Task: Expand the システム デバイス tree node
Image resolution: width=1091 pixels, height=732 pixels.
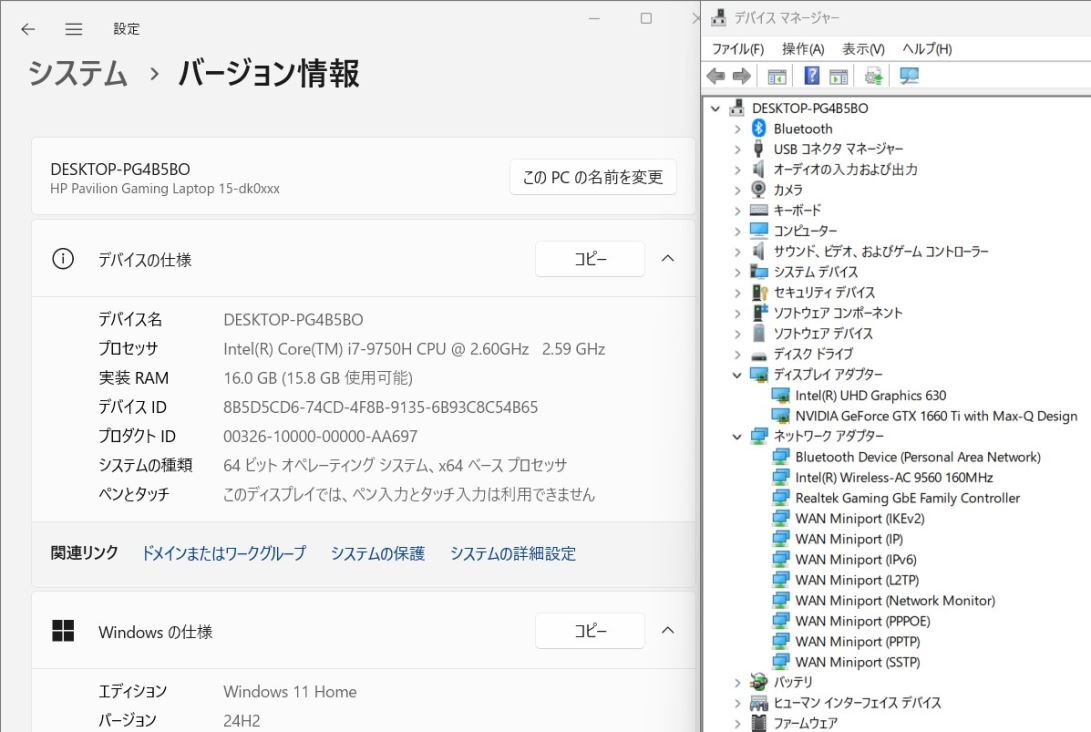Action: pyautogui.click(x=738, y=272)
